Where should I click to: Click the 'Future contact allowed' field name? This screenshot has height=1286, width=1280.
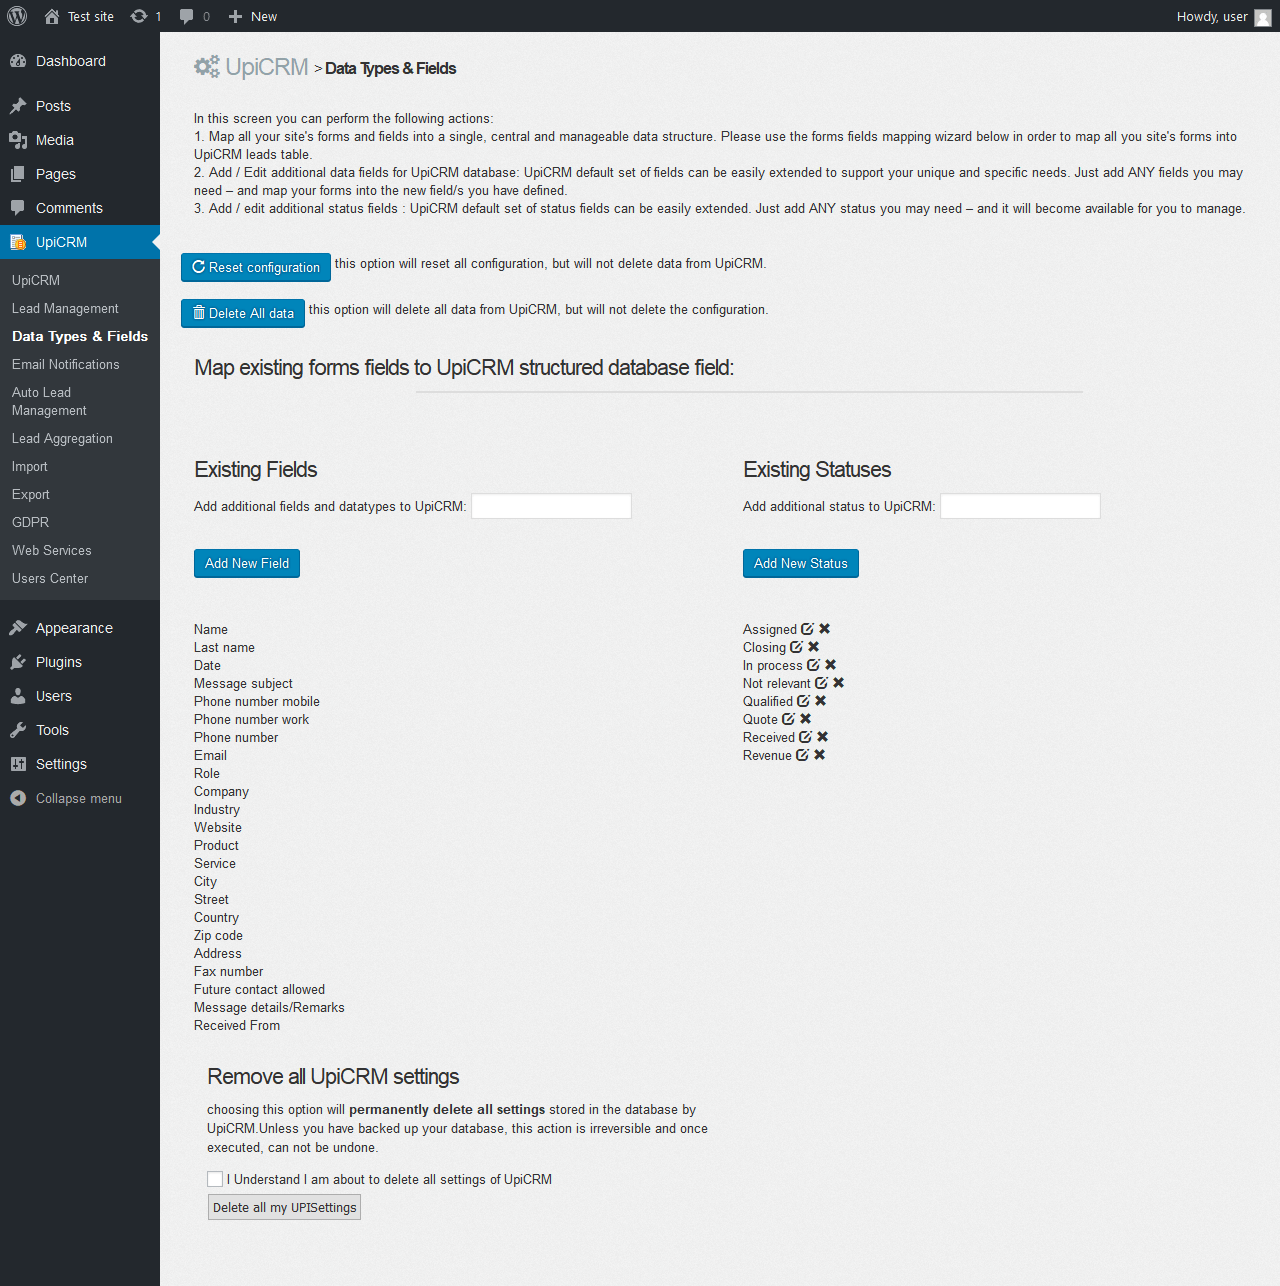(x=259, y=990)
